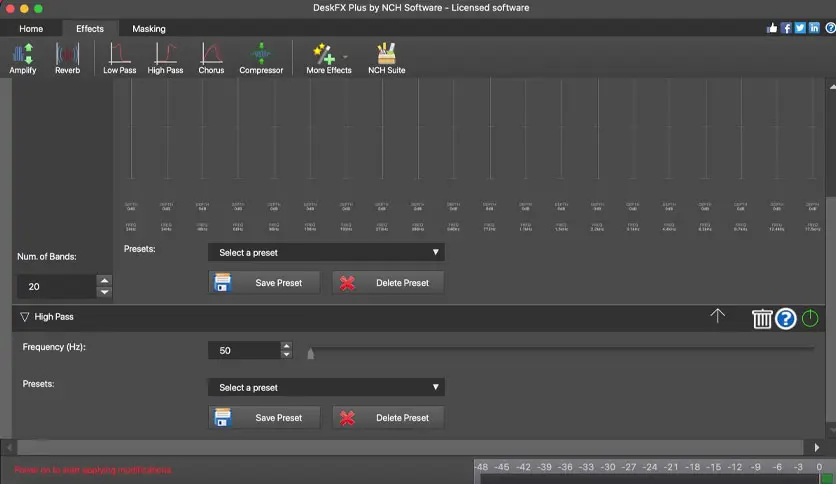Click the last equalizer band slider

(813, 128)
